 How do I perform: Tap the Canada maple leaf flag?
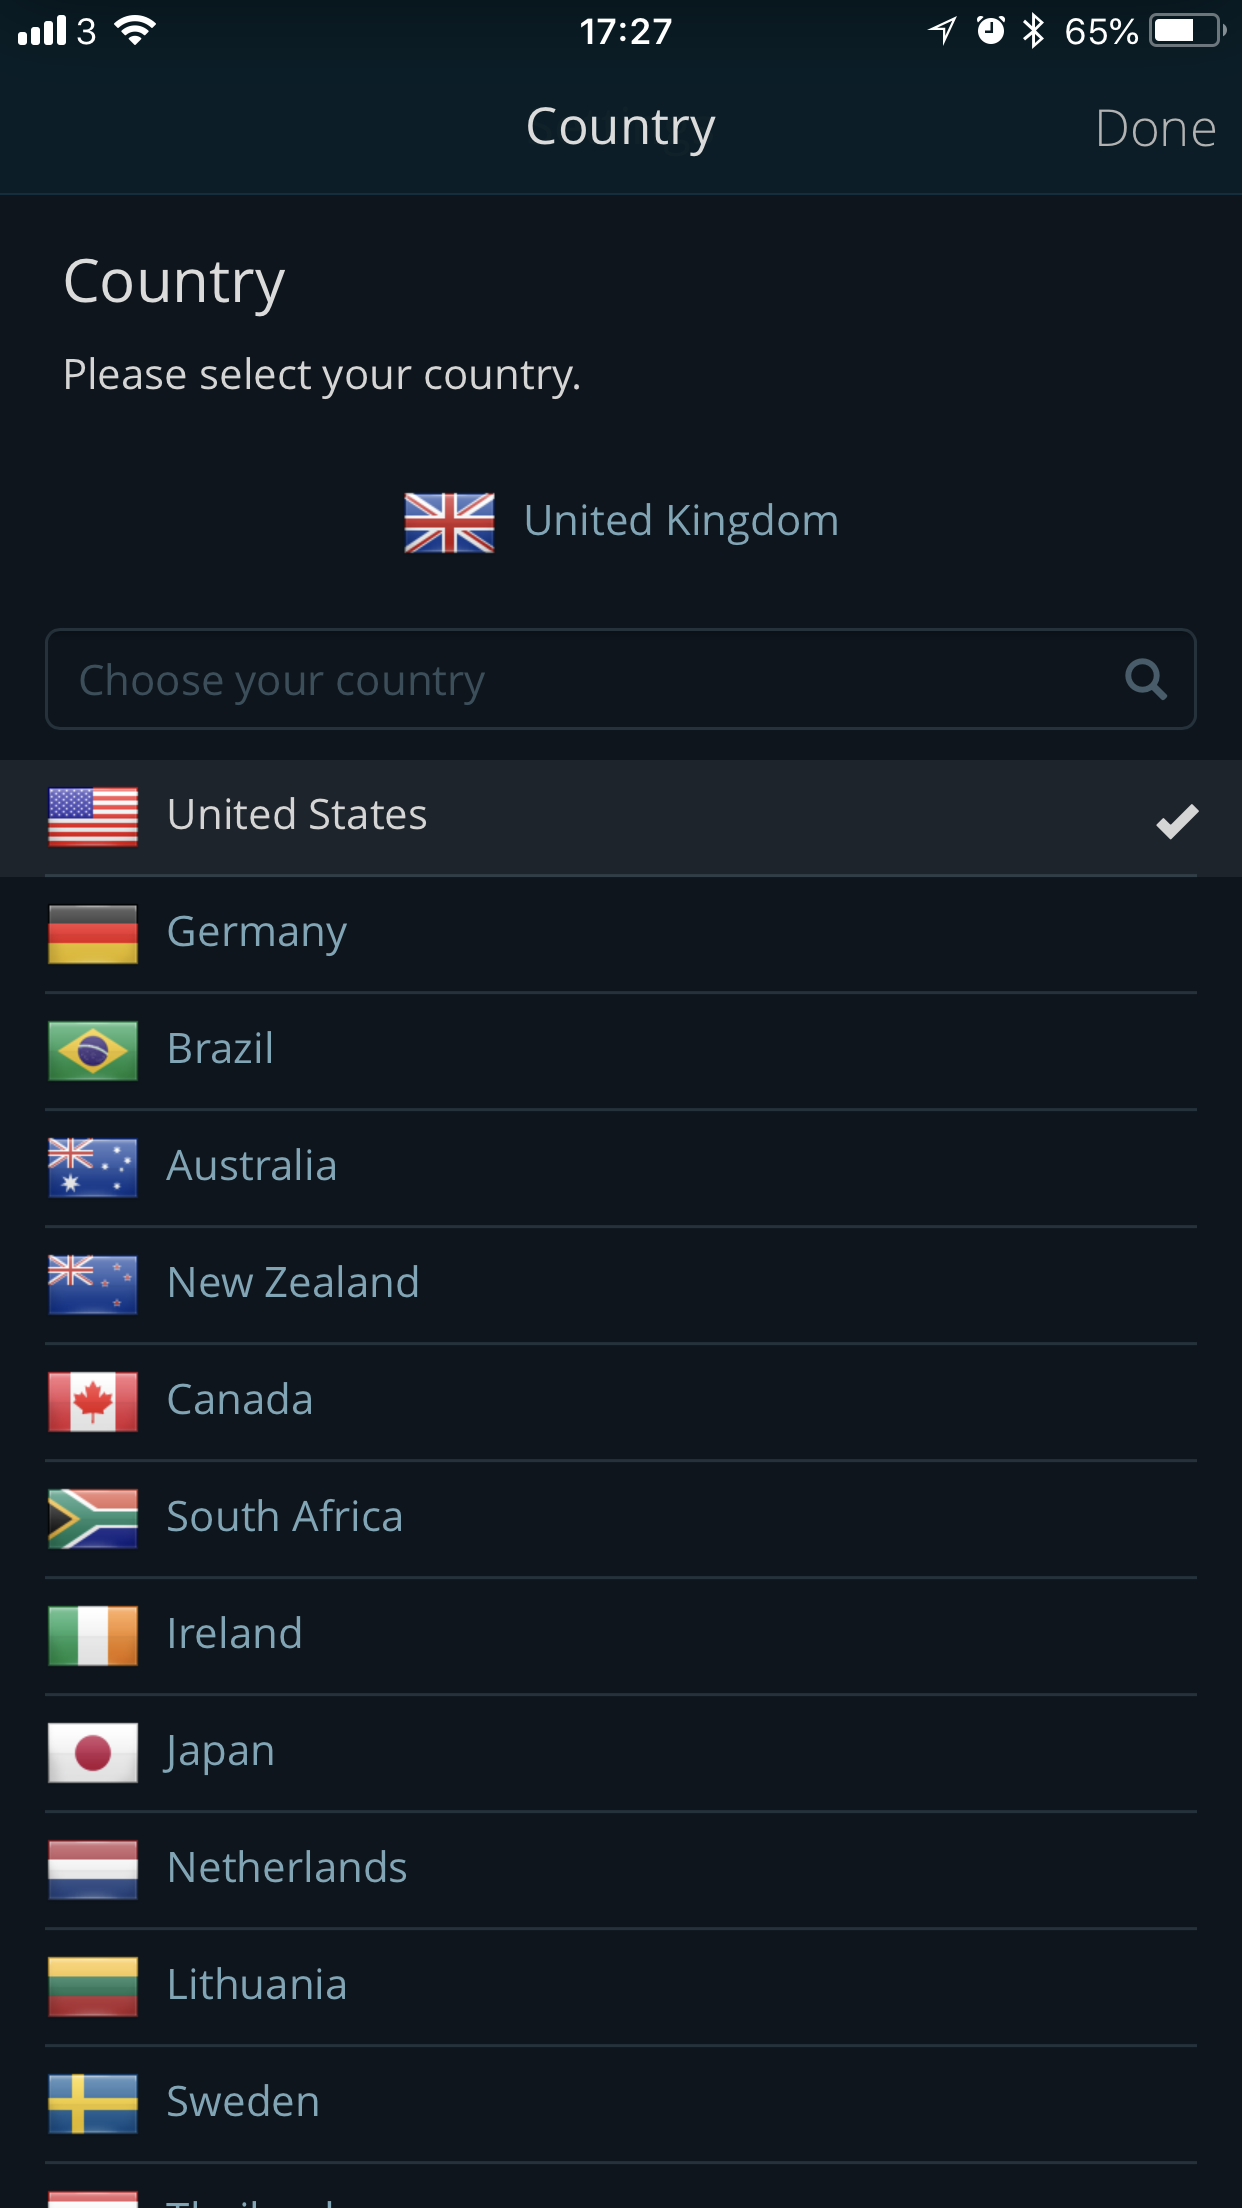[93, 1402]
